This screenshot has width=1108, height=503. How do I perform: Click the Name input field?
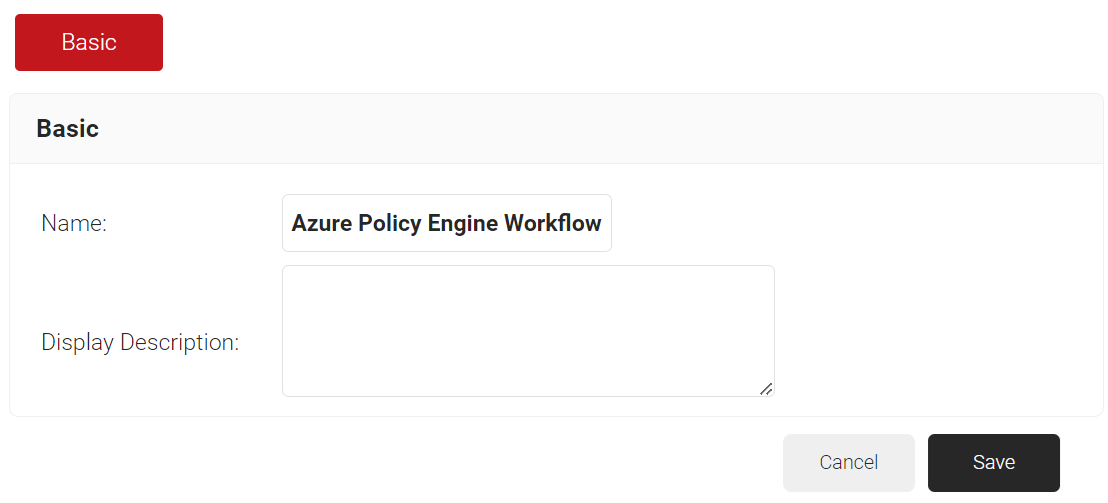point(446,223)
